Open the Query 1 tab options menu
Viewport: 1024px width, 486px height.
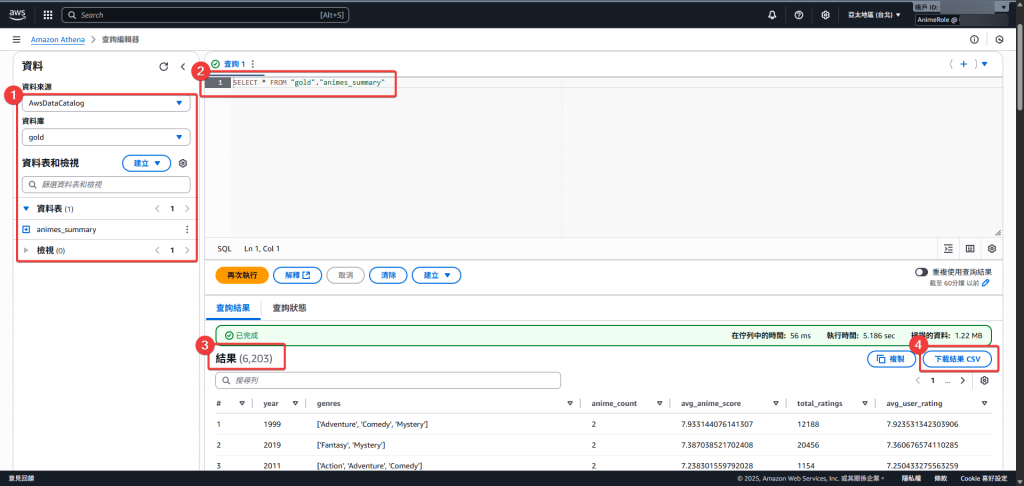tap(253, 64)
